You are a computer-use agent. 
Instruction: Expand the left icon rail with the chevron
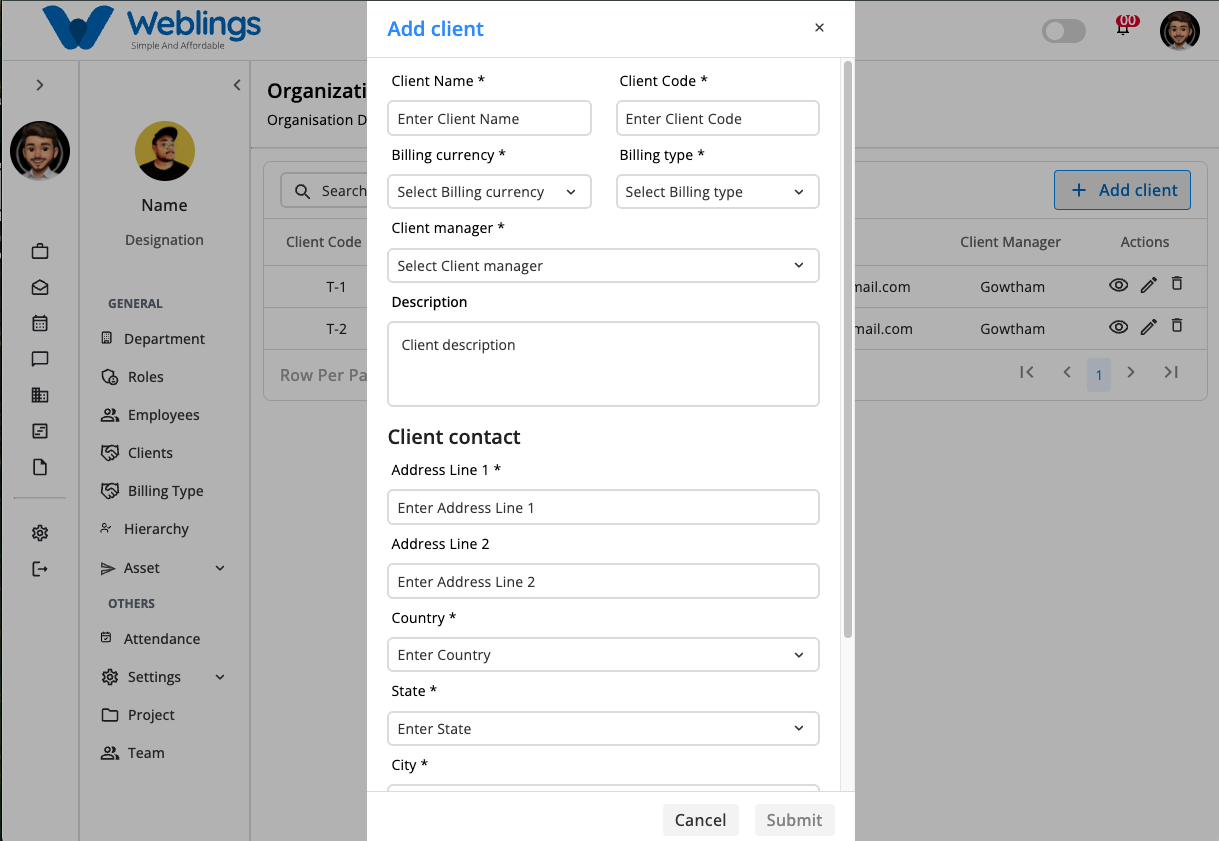[40, 85]
